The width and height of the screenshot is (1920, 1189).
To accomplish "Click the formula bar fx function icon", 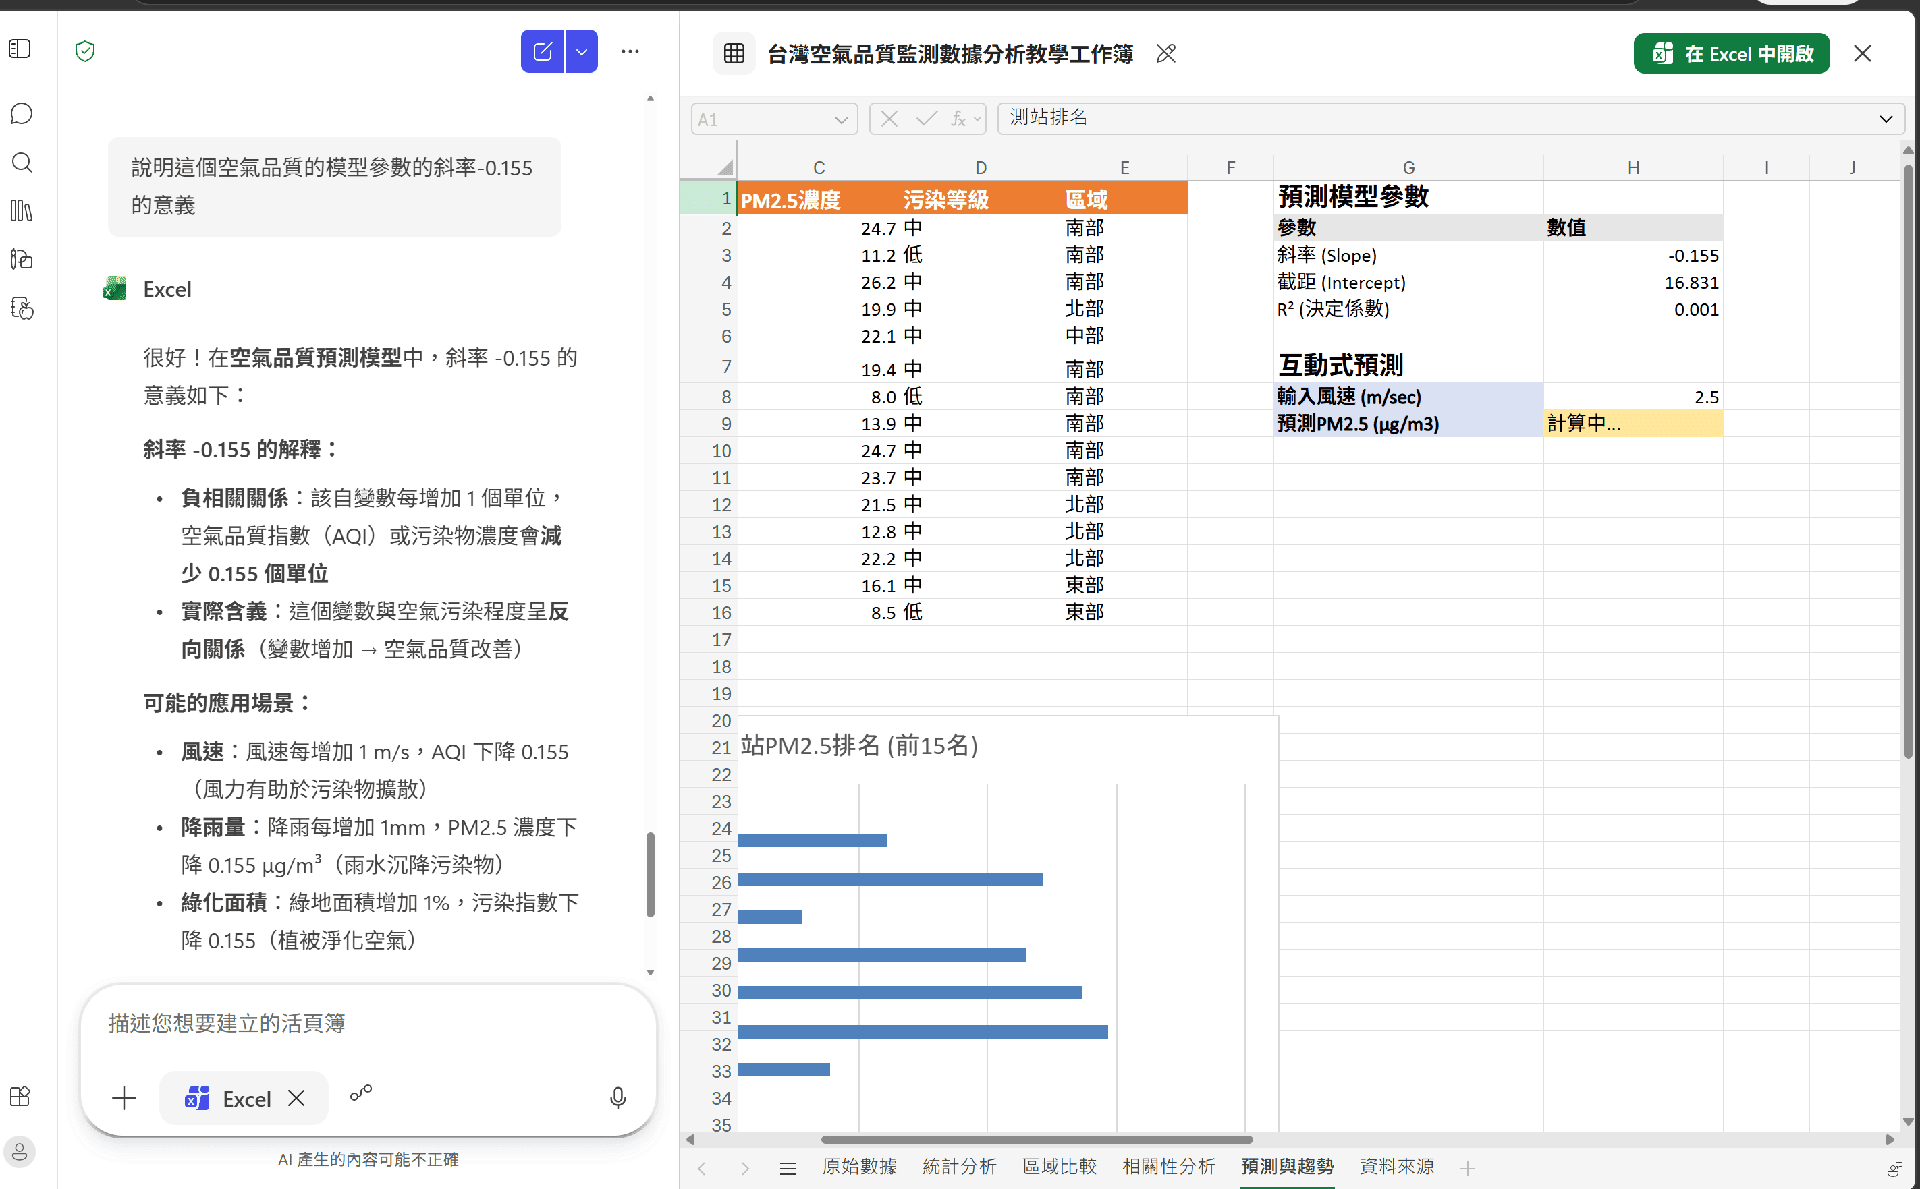I will pyautogui.click(x=958, y=119).
